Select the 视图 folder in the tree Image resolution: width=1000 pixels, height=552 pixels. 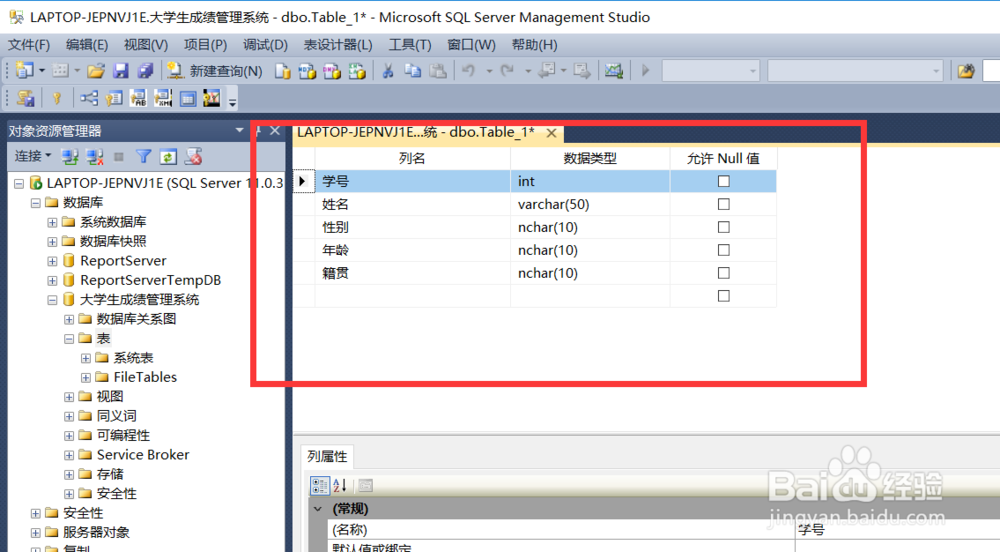[x=110, y=396]
